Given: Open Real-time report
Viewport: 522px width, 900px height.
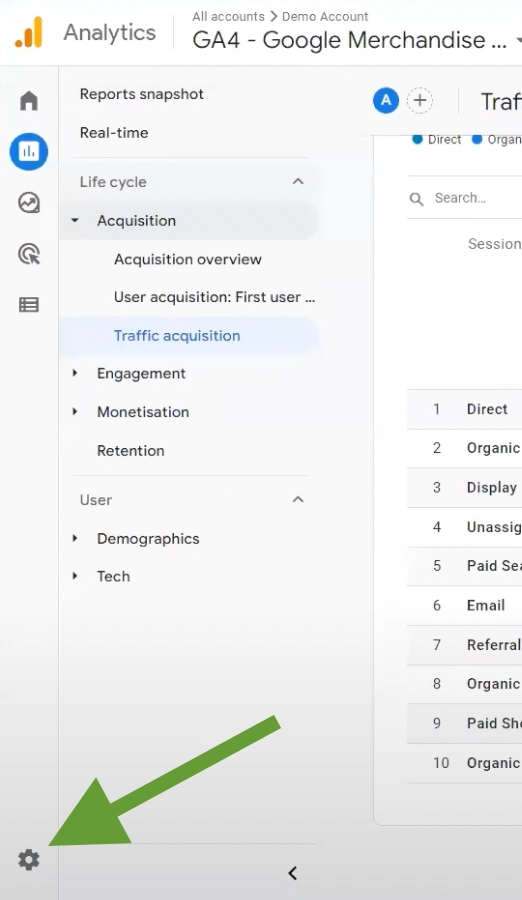Looking at the screenshot, I should (114, 133).
